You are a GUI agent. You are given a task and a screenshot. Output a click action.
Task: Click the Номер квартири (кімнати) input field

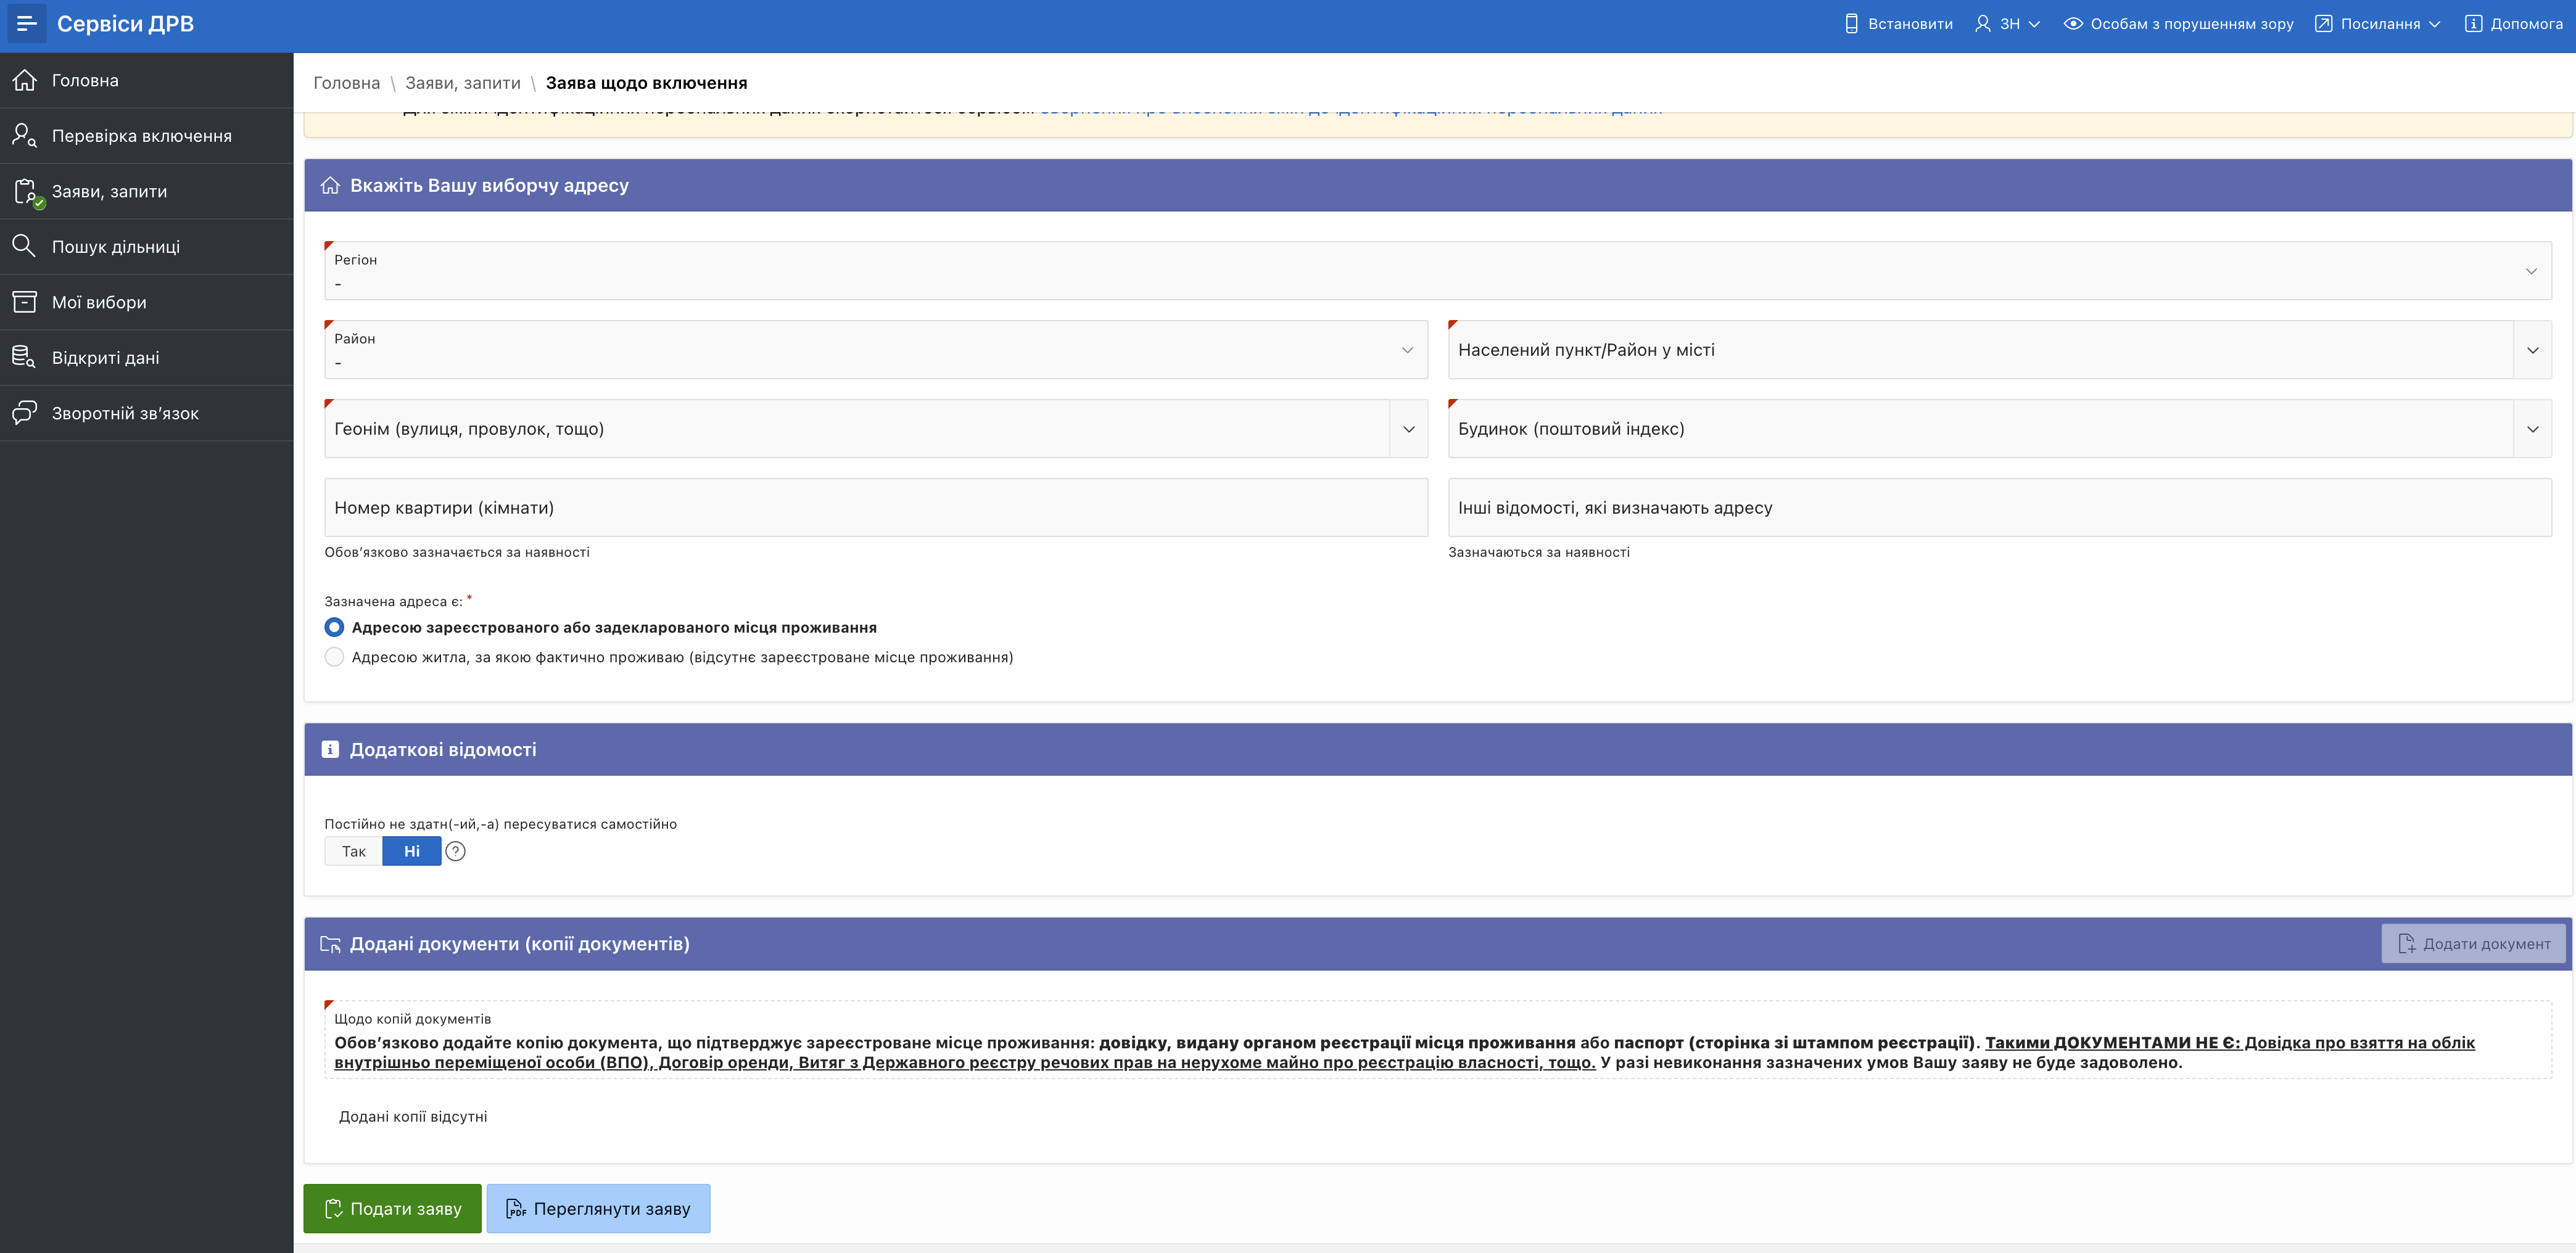pos(875,508)
